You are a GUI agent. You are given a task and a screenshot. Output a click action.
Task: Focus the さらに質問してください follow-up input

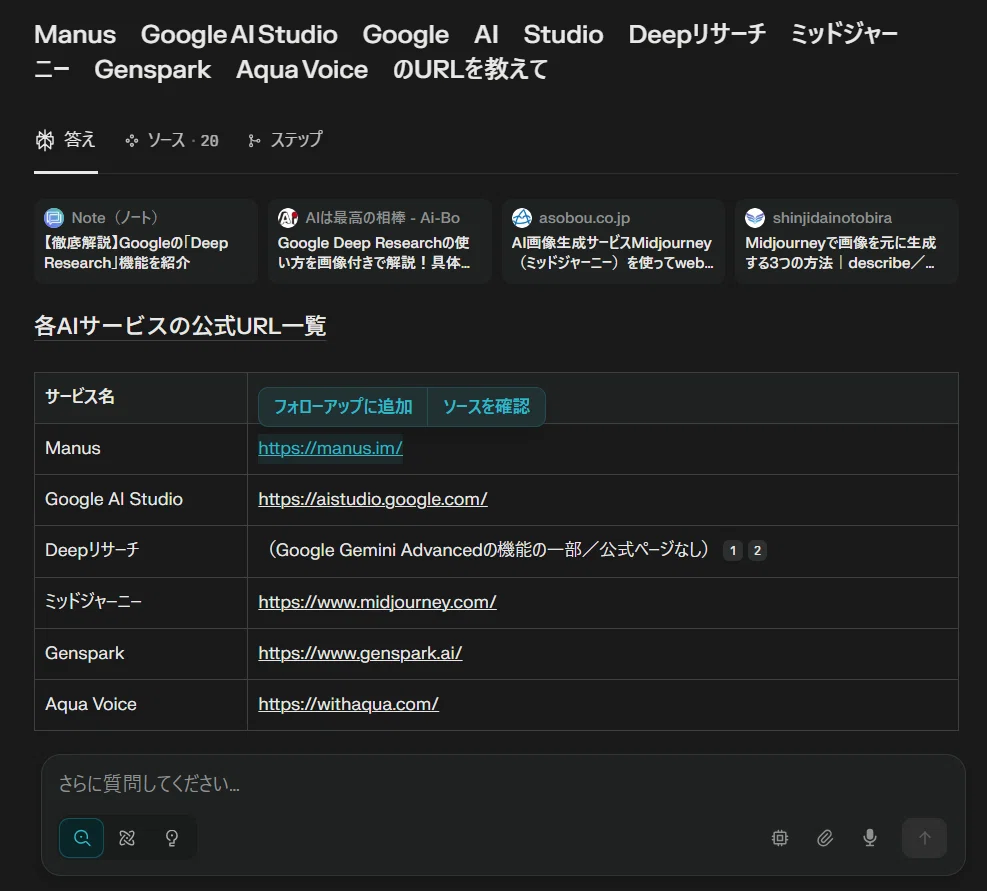pyautogui.click(x=502, y=784)
